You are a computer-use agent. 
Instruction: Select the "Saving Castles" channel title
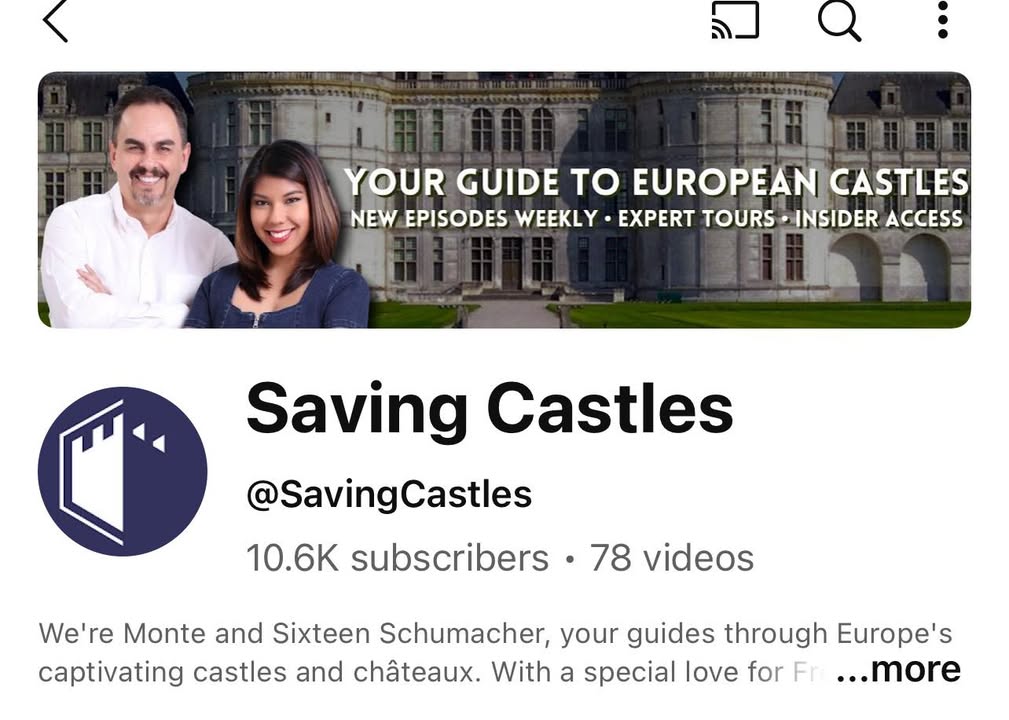tap(490, 410)
